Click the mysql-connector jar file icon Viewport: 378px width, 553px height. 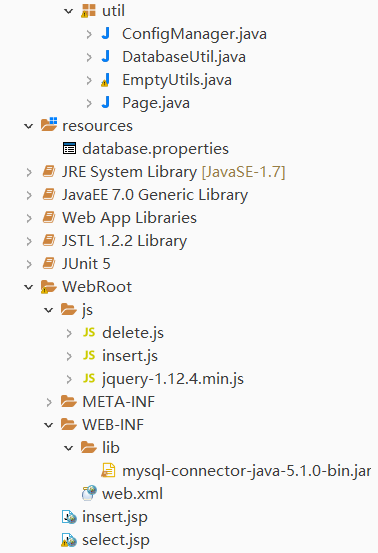click(x=108, y=470)
